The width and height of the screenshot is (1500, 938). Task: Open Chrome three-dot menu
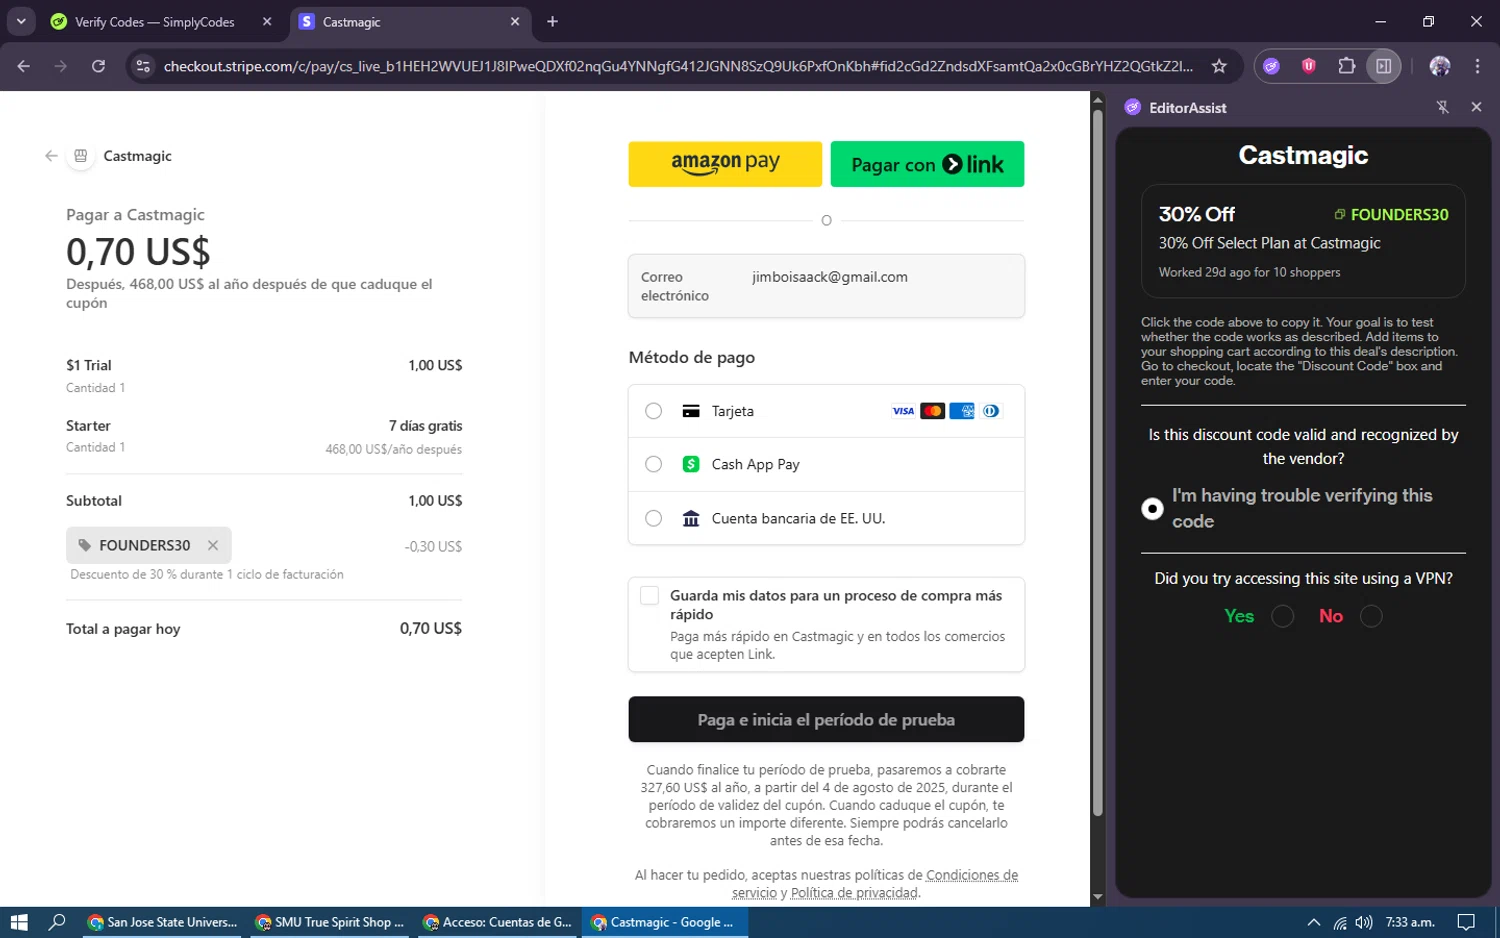[1477, 66]
